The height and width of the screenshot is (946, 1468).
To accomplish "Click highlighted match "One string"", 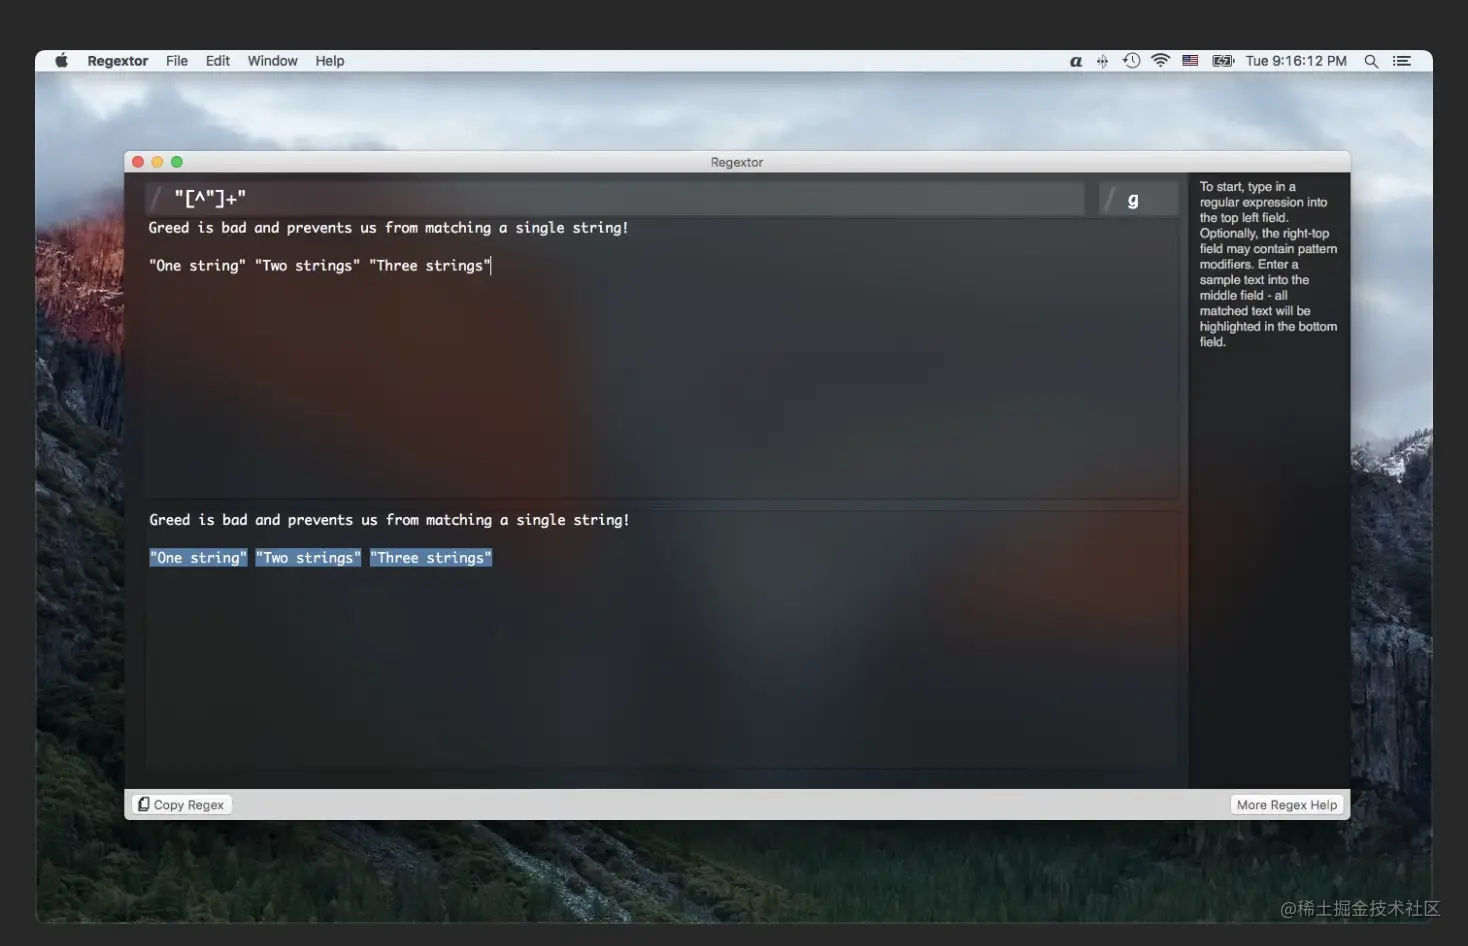I will tap(198, 558).
